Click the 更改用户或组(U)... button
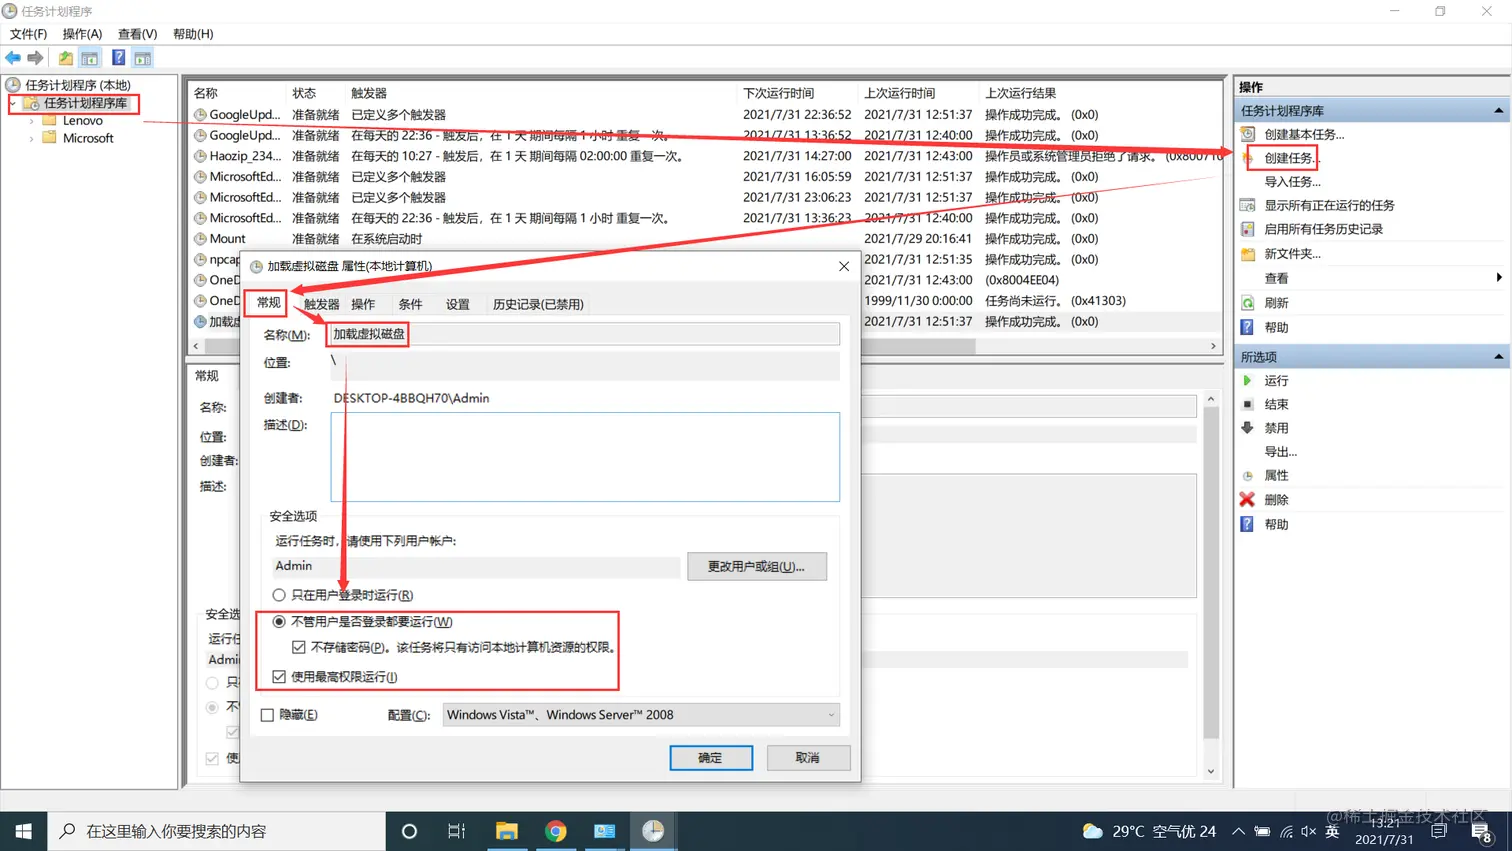1512x851 pixels. [756, 567]
